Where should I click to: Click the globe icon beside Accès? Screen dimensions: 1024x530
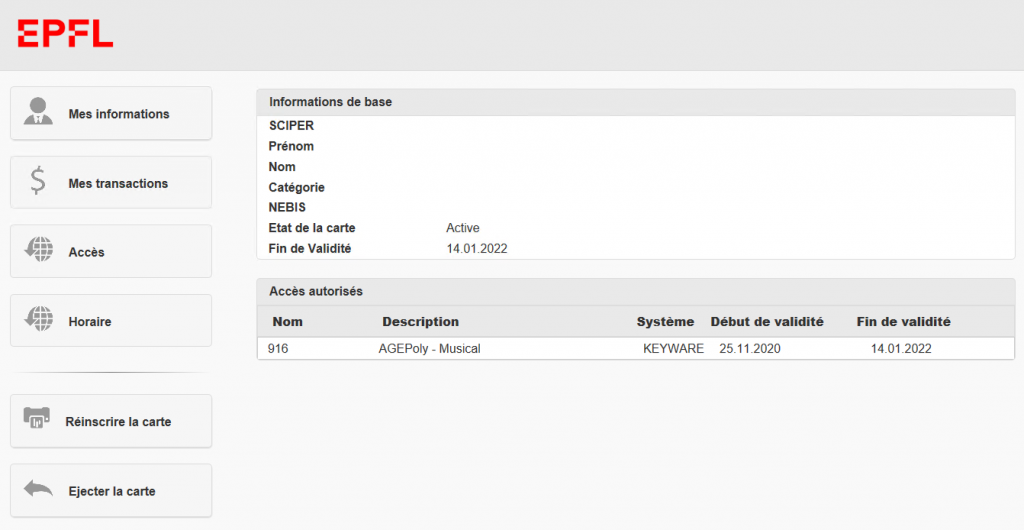tap(38, 251)
